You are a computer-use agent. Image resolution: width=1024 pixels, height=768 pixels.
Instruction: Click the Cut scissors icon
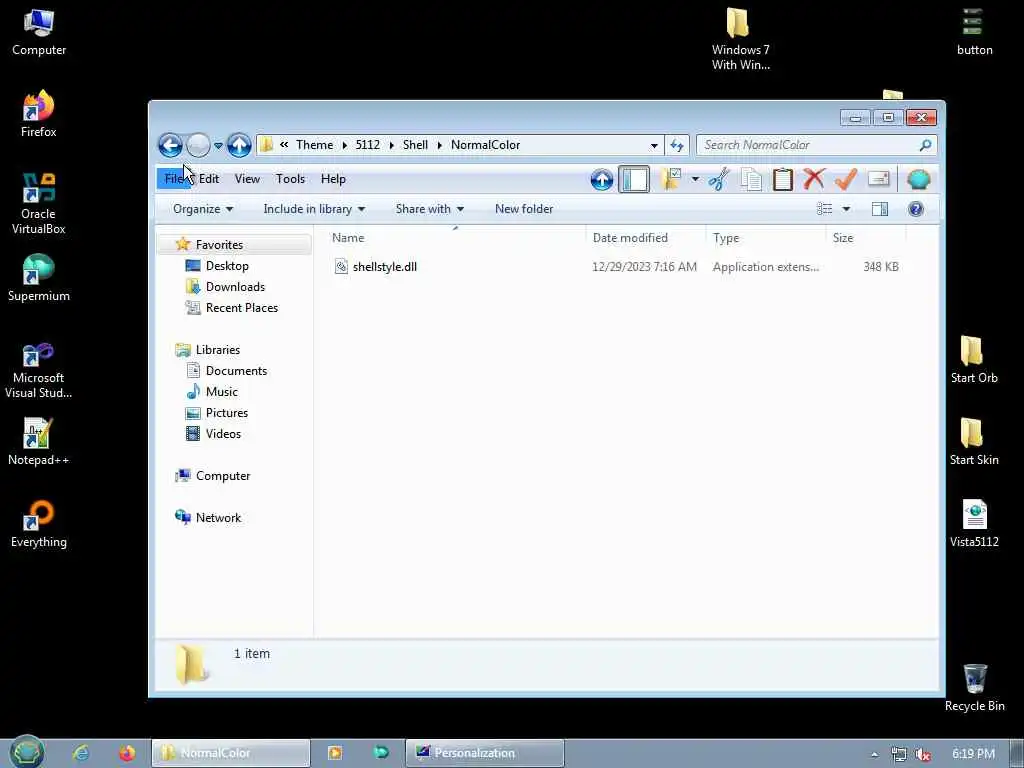click(x=719, y=179)
